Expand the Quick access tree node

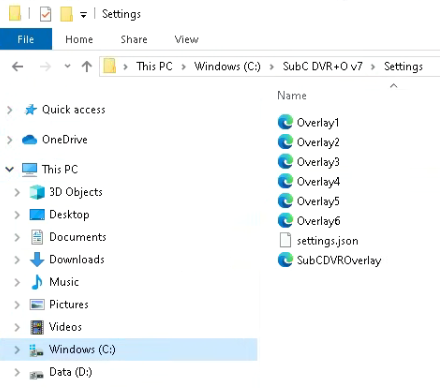coord(10,110)
